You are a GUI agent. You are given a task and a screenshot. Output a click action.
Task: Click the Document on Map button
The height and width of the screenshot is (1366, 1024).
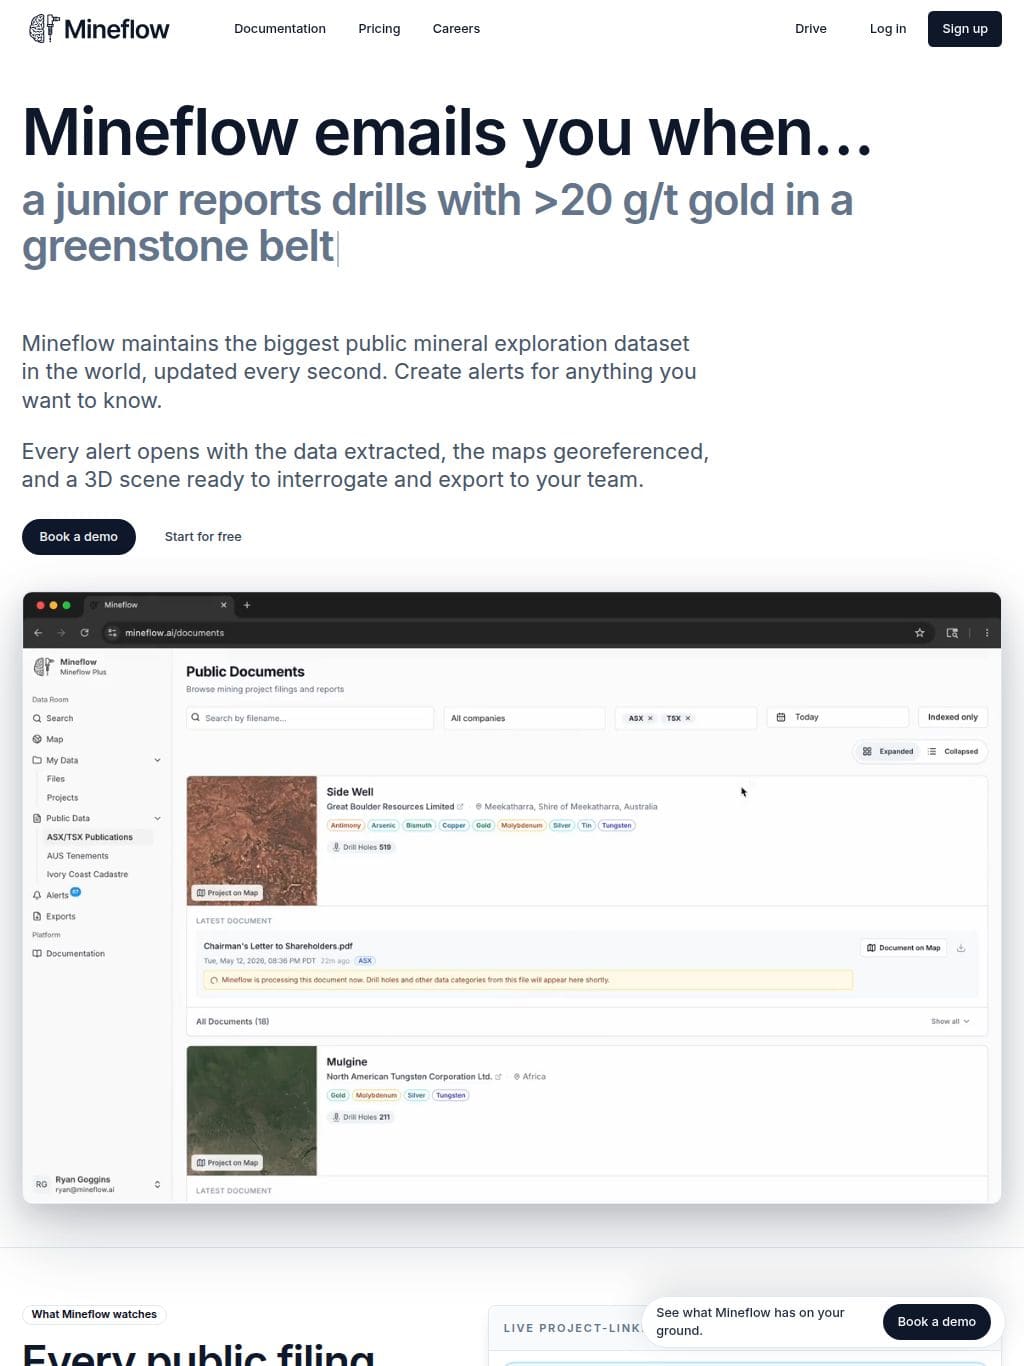click(x=904, y=948)
